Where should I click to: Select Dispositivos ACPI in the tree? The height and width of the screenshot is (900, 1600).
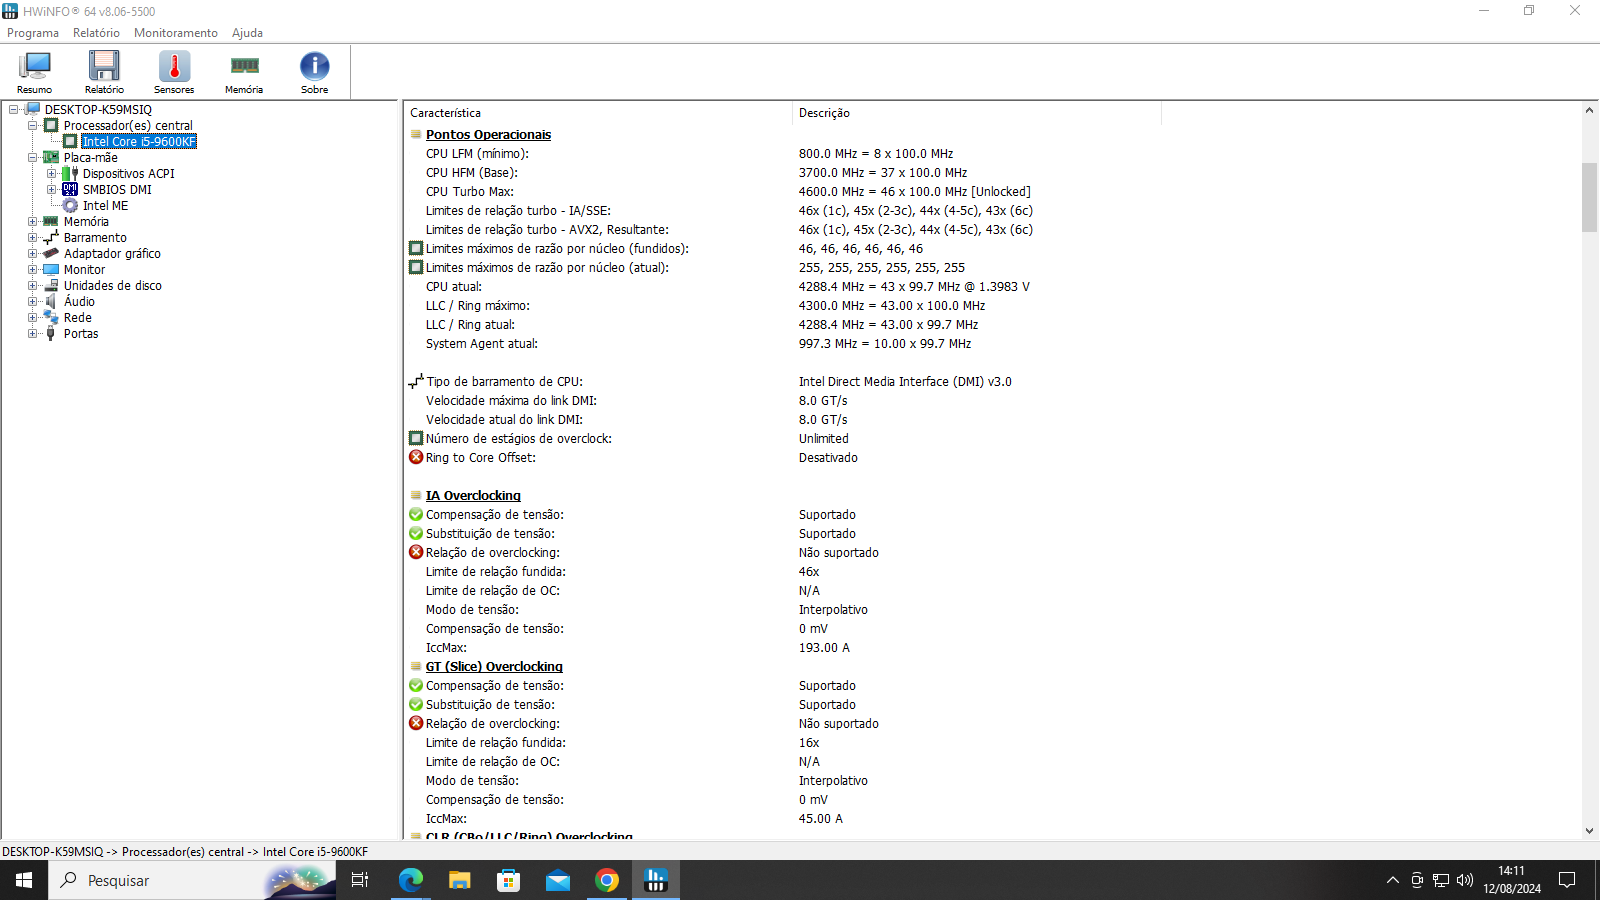[128, 174]
